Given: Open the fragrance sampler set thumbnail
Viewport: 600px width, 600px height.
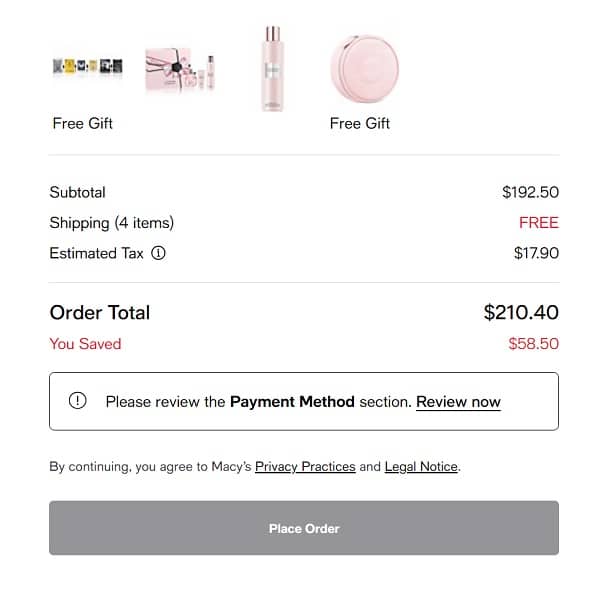Looking at the screenshot, I should pyautogui.click(x=87, y=67).
